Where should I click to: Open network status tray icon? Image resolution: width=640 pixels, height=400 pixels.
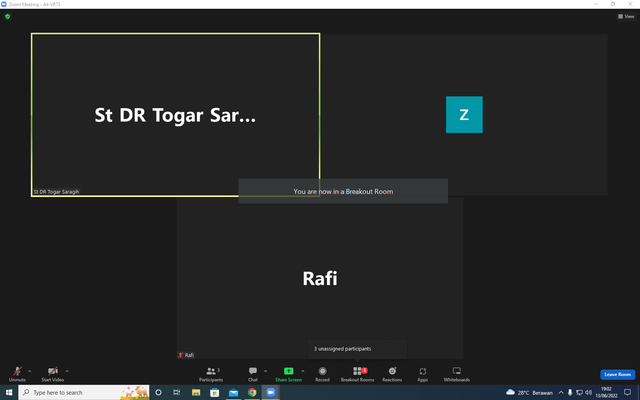click(579, 393)
